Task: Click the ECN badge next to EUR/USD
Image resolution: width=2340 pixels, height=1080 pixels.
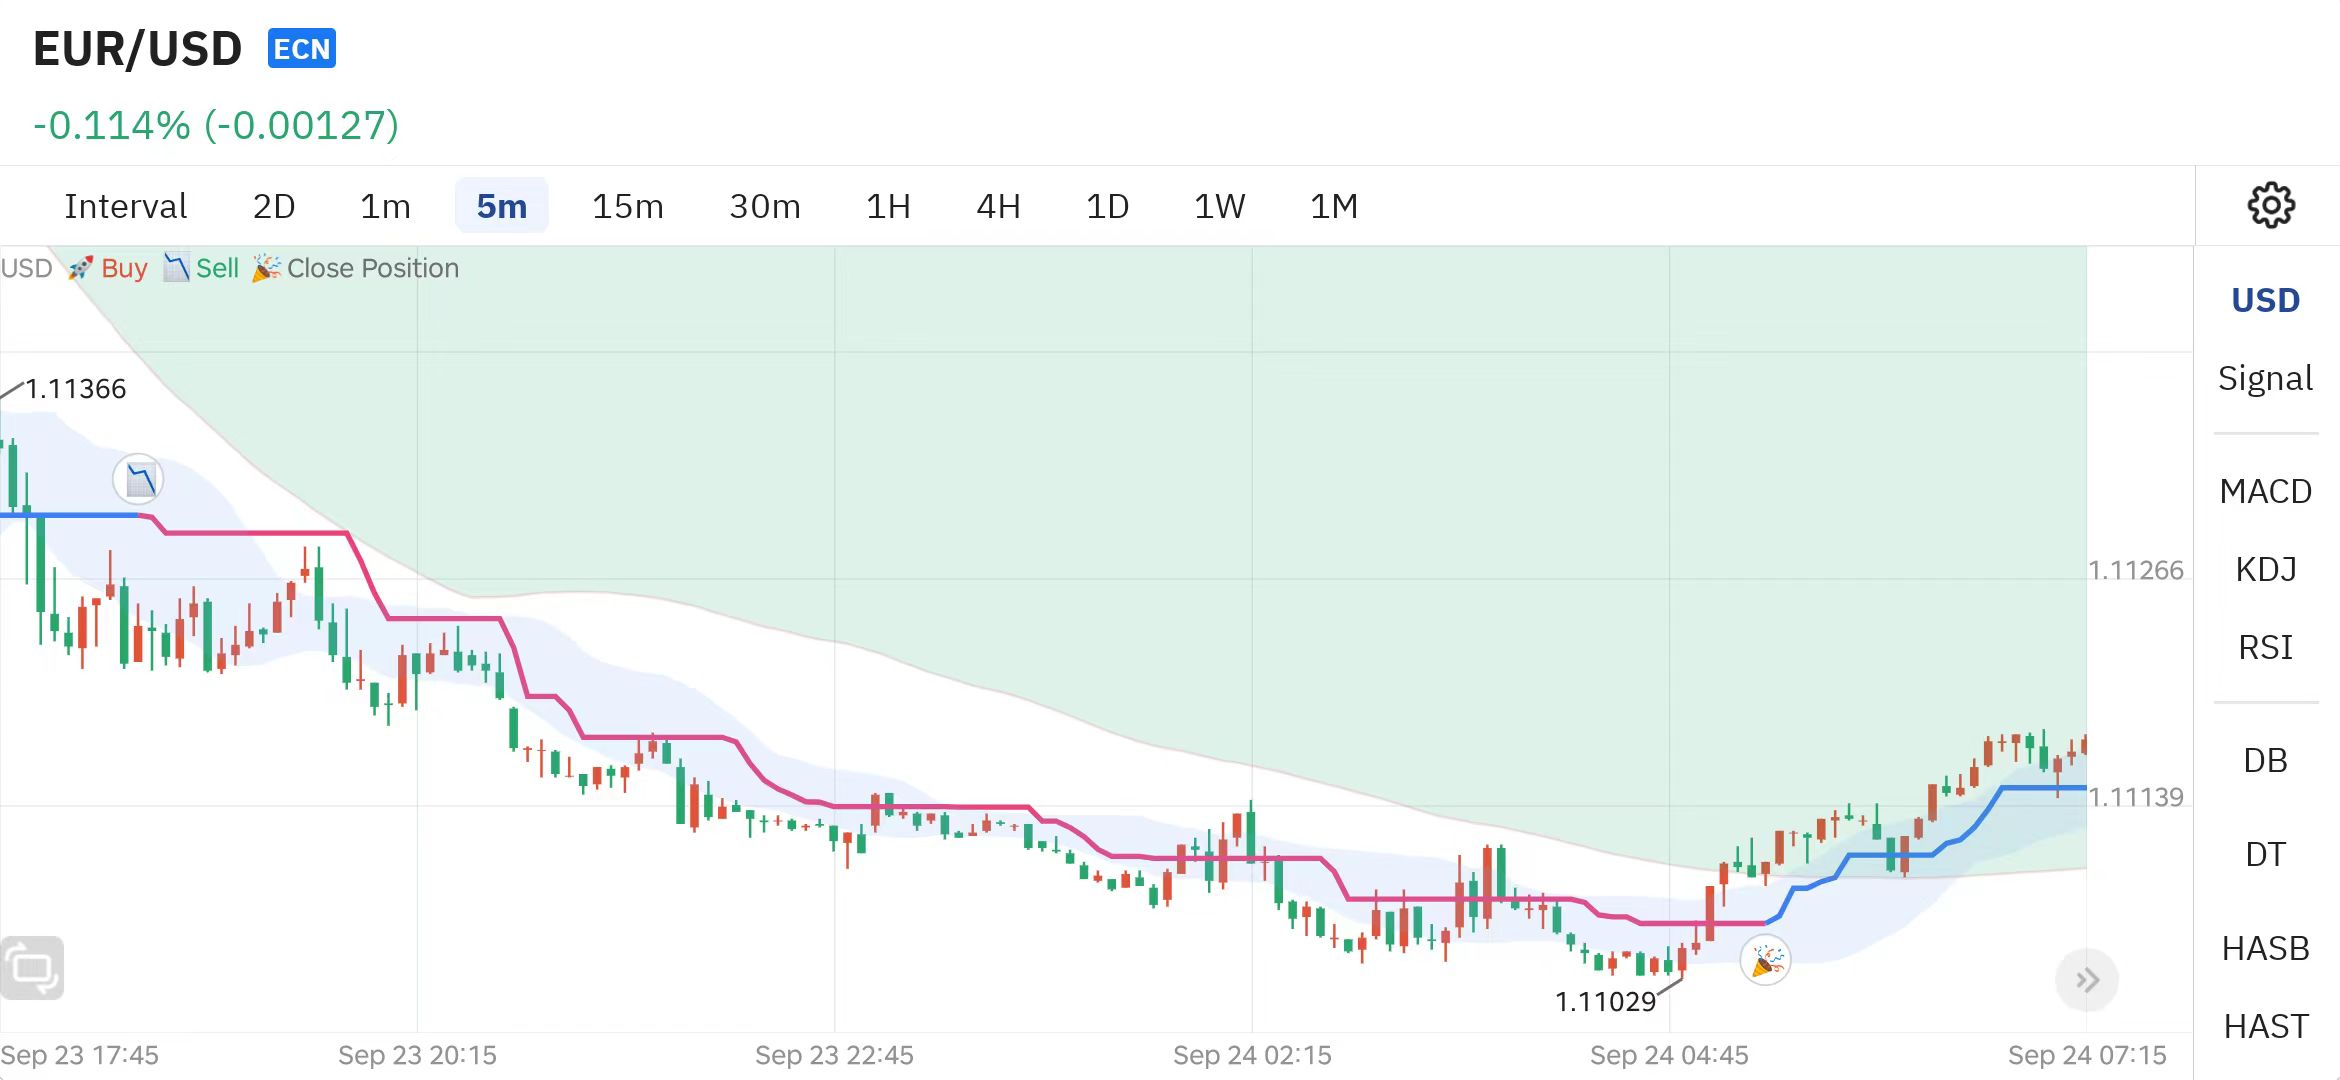Action: (x=301, y=48)
